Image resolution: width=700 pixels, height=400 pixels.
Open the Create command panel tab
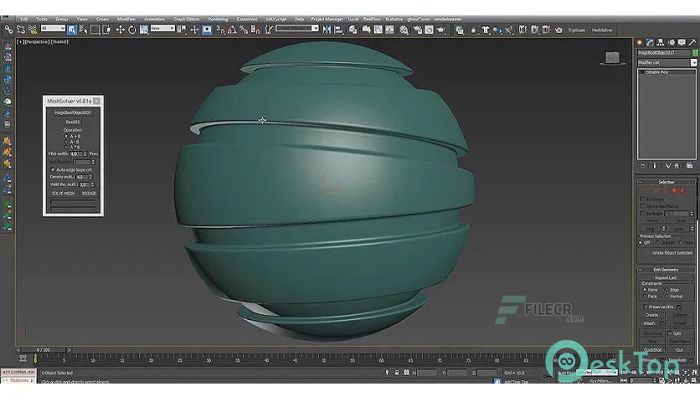[x=640, y=42]
